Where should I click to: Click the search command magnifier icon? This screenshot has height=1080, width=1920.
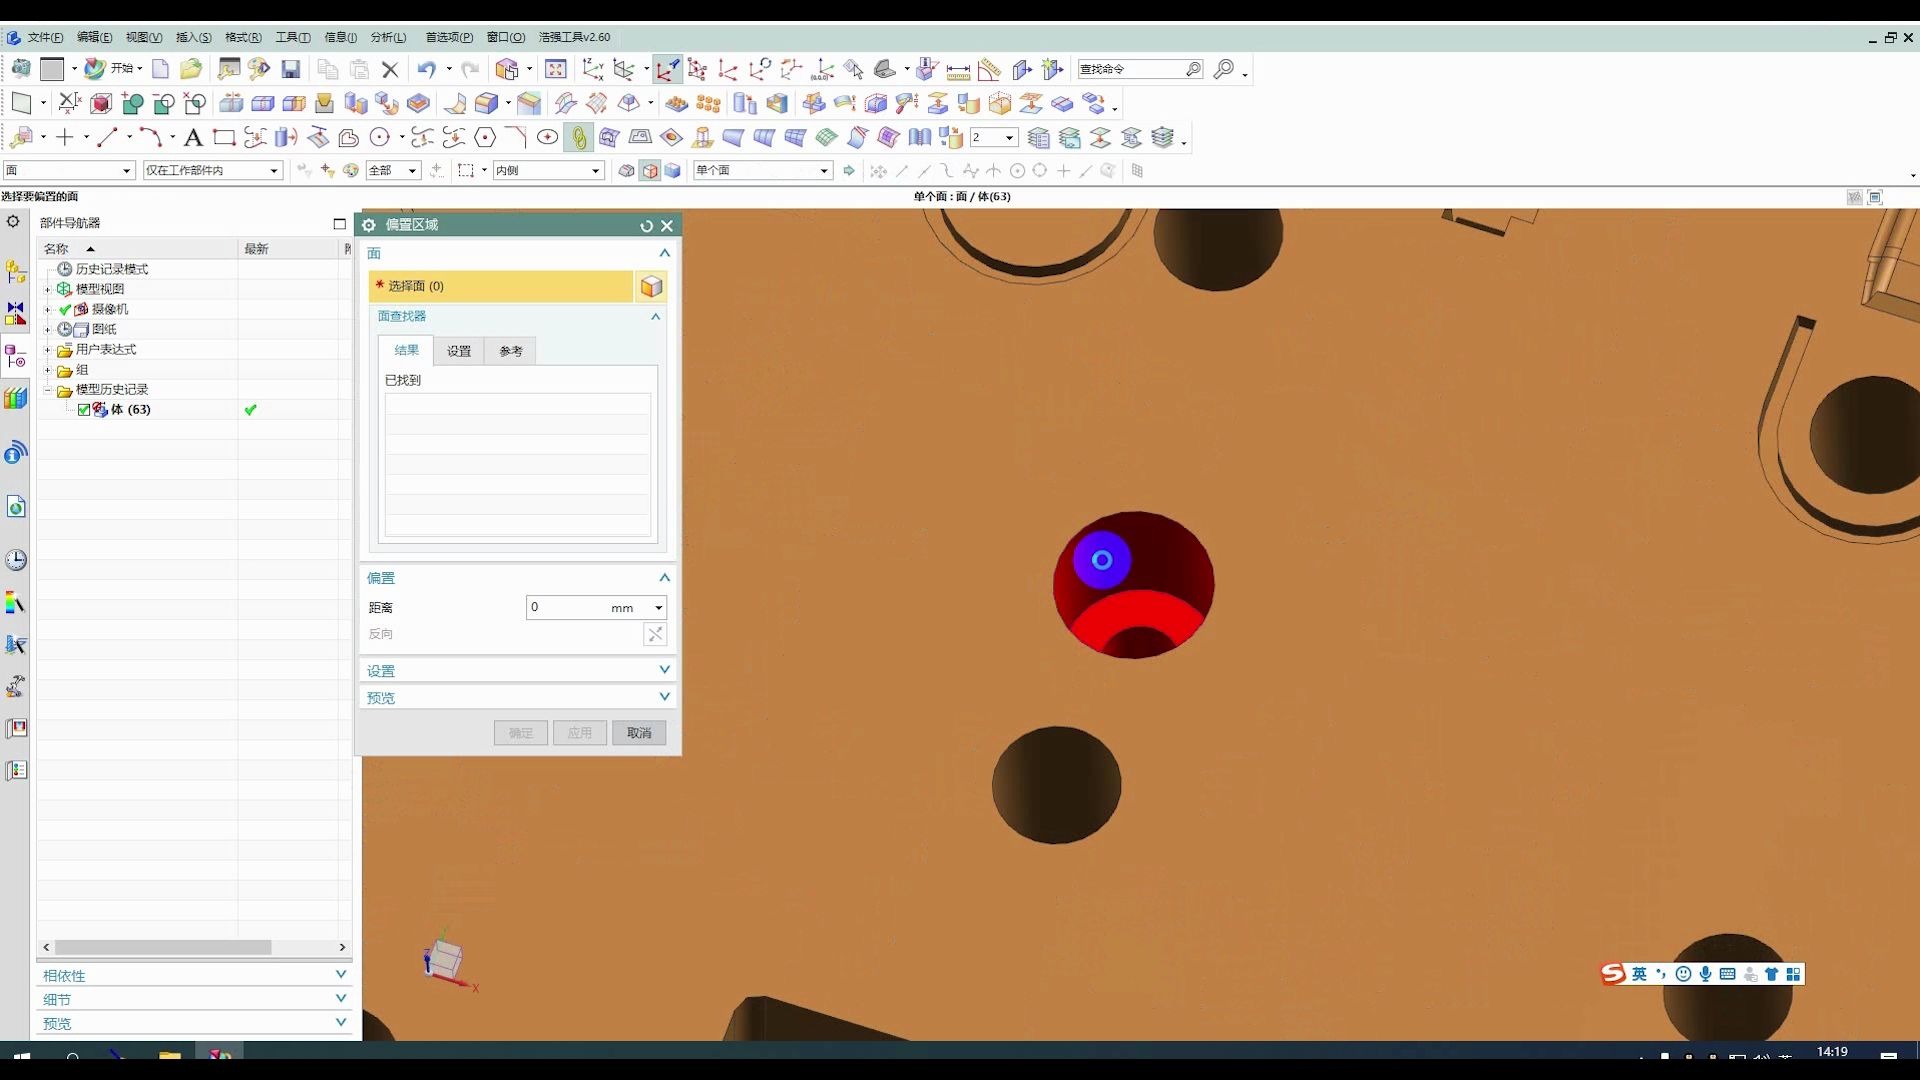point(1193,69)
